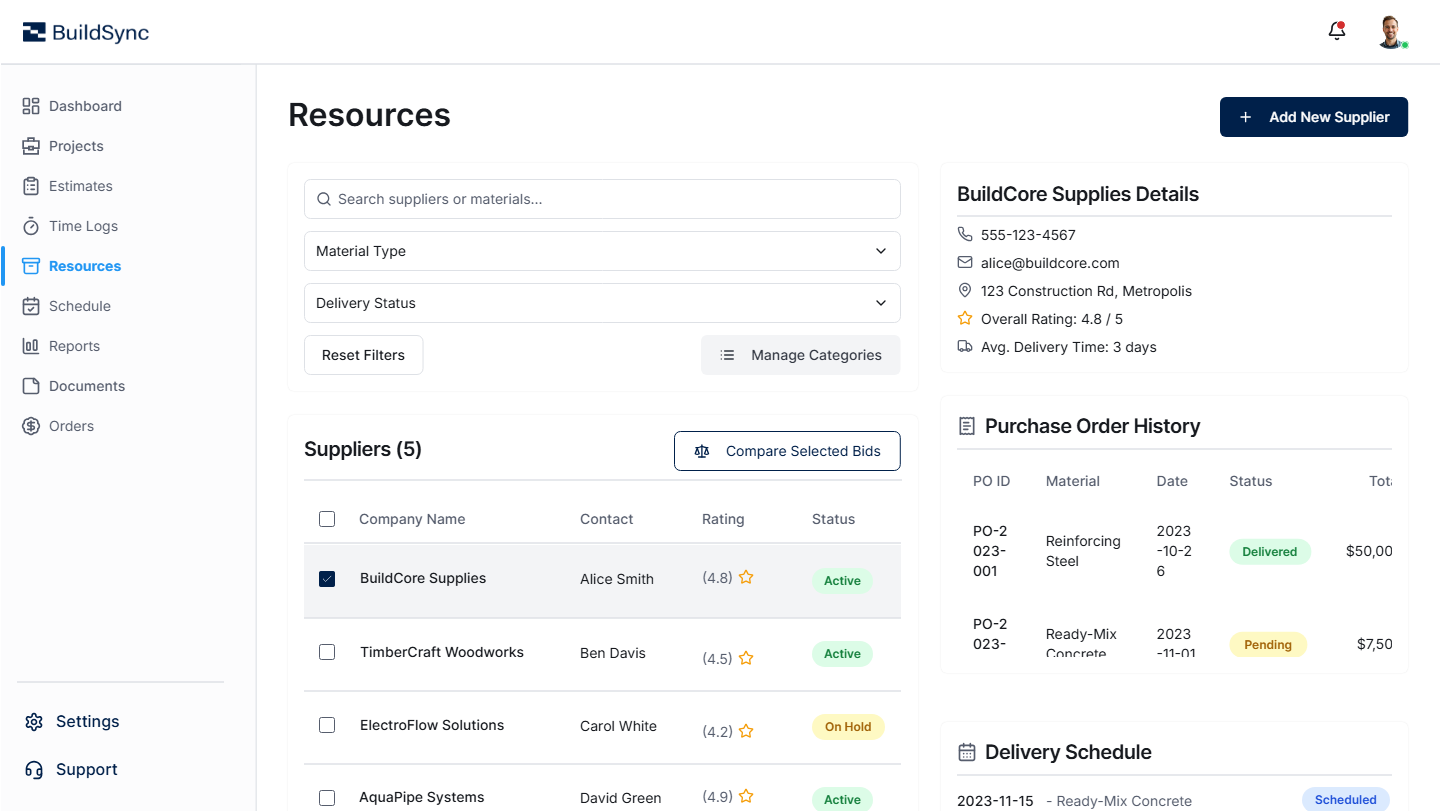This screenshot has width=1440, height=811.
Task: Open the Manage Categories menu
Action: (800, 355)
